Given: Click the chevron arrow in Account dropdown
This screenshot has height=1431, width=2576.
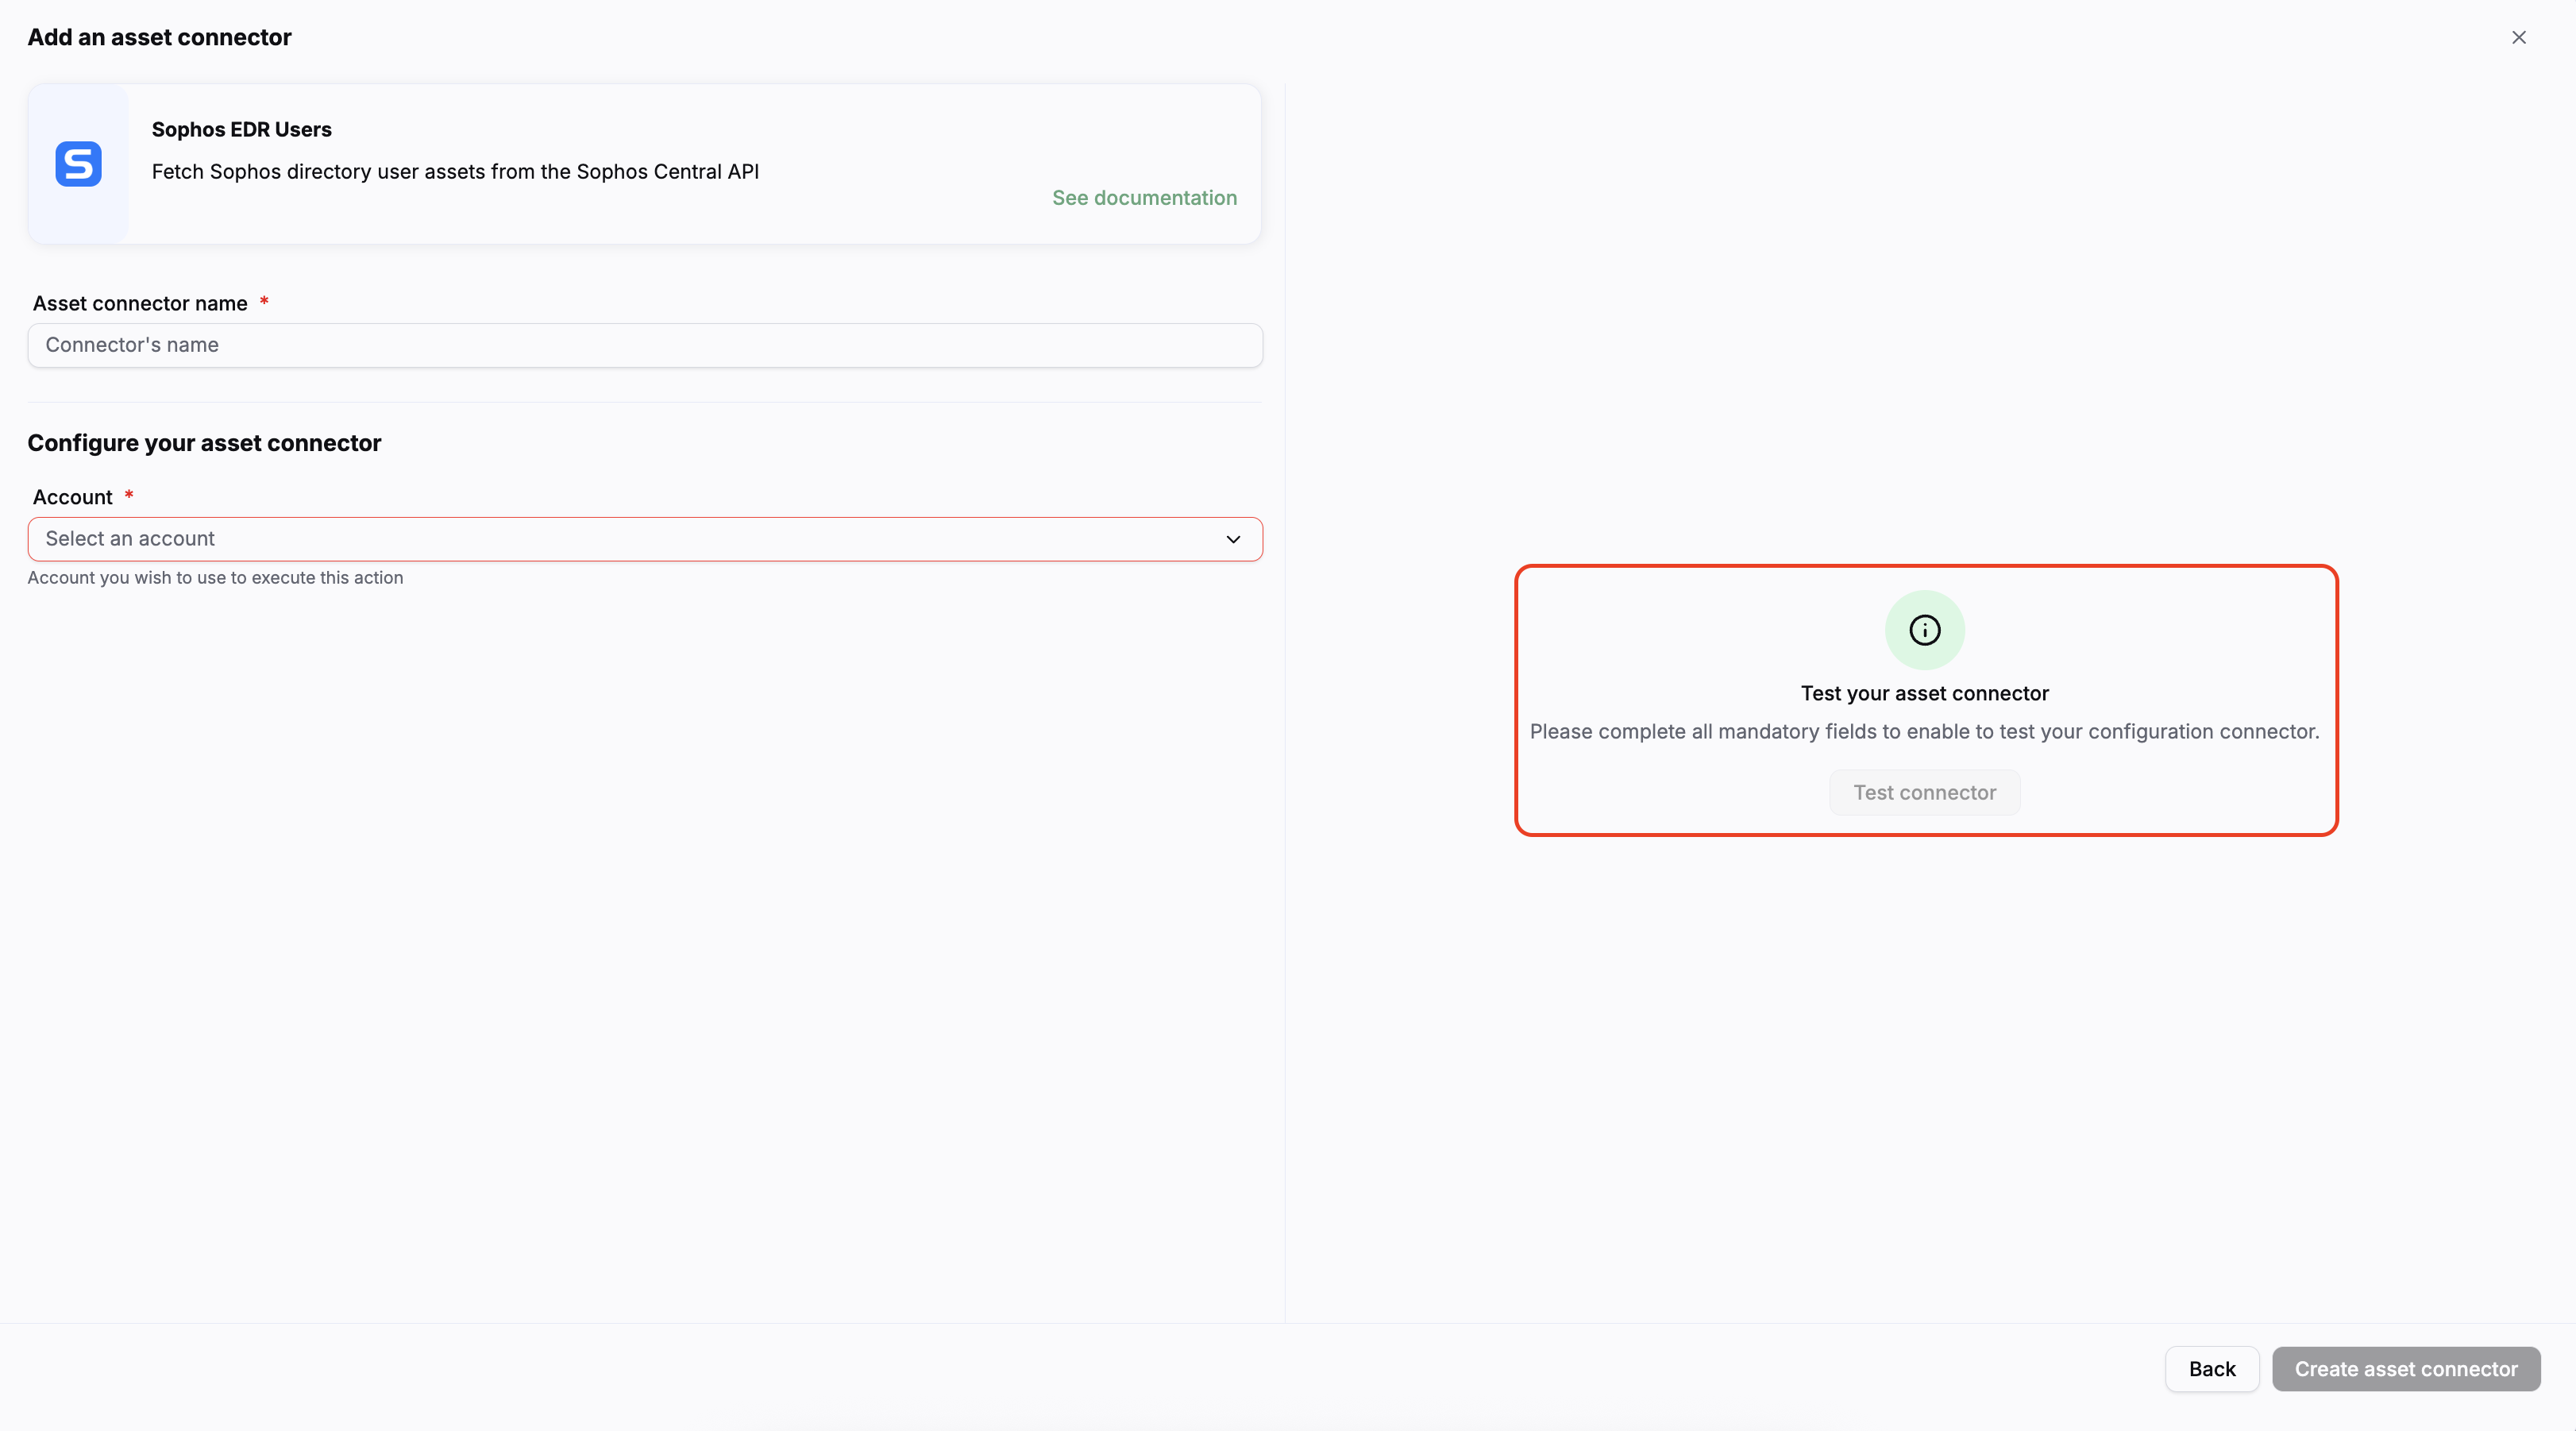Looking at the screenshot, I should pyautogui.click(x=1233, y=539).
